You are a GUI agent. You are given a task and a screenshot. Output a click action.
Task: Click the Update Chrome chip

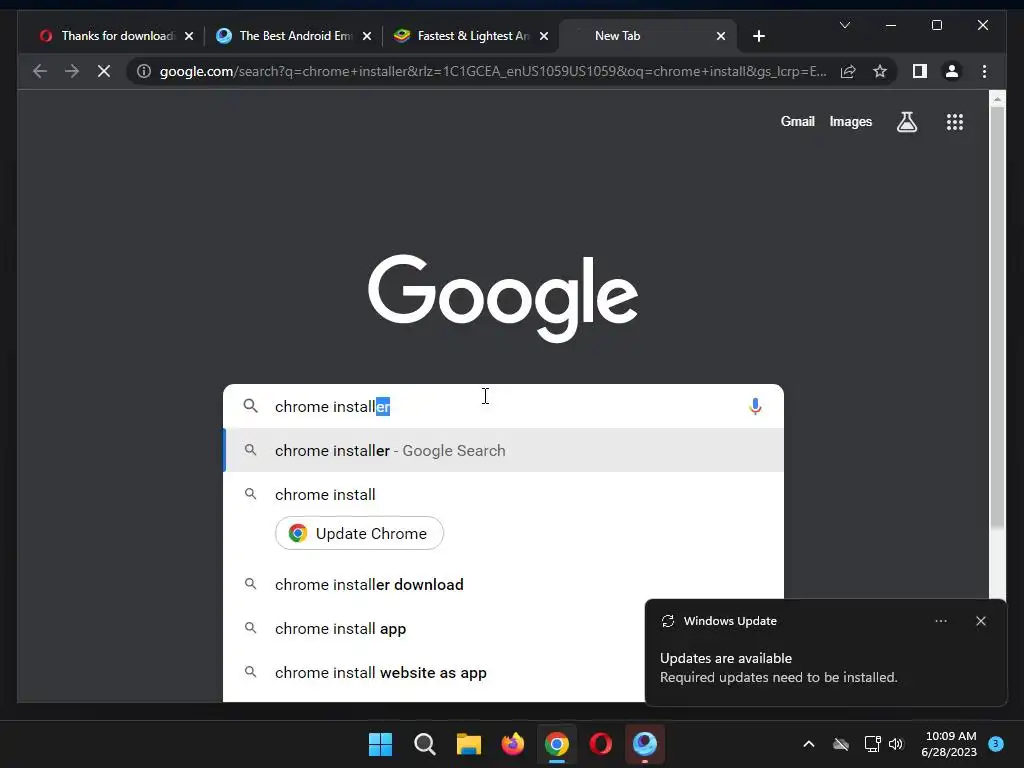(x=359, y=534)
